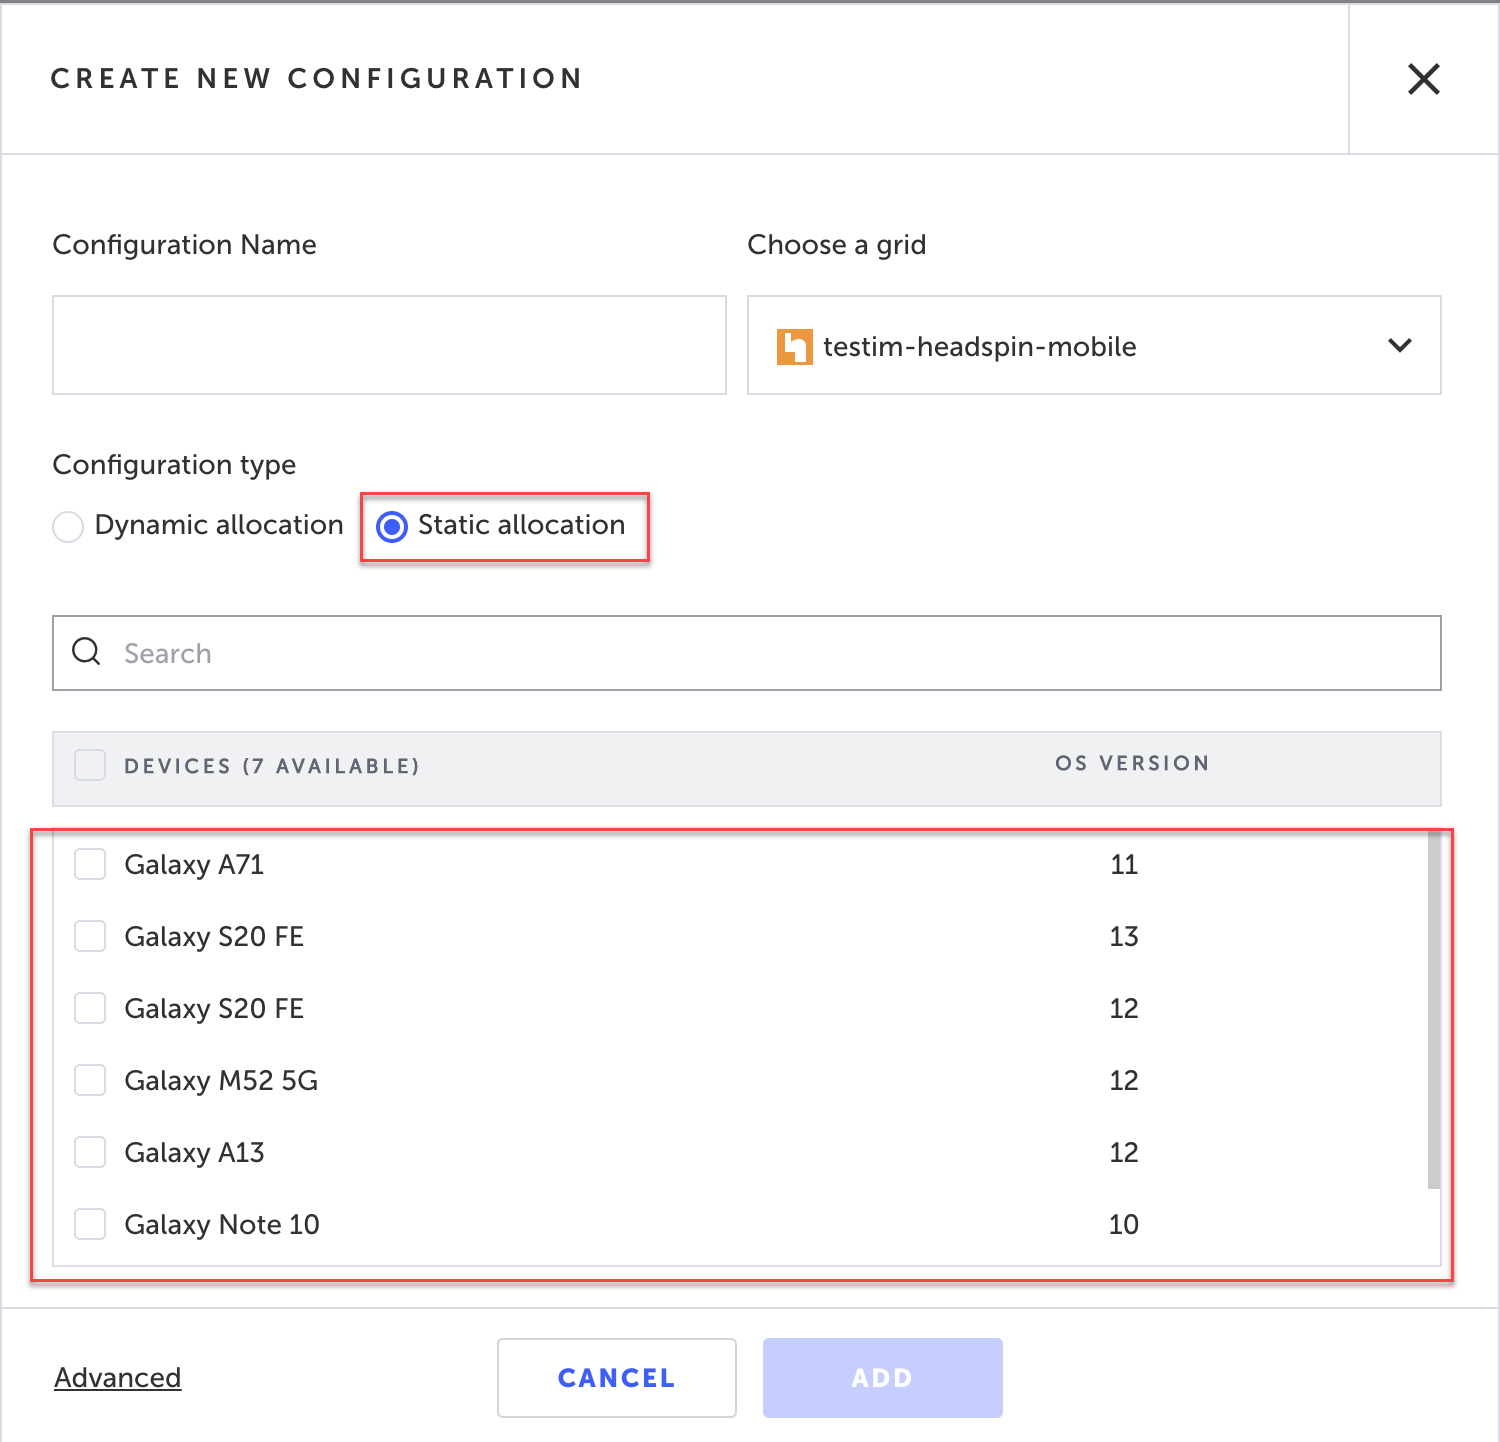The width and height of the screenshot is (1500, 1442).
Task: Expand the grid dropdown chevron
Action: click(x=1399, y=346)
